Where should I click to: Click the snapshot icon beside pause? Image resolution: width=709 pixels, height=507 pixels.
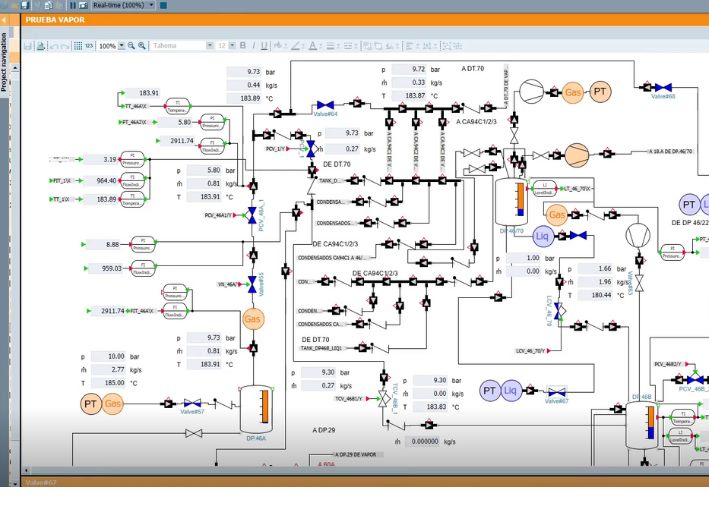(83, 5)
